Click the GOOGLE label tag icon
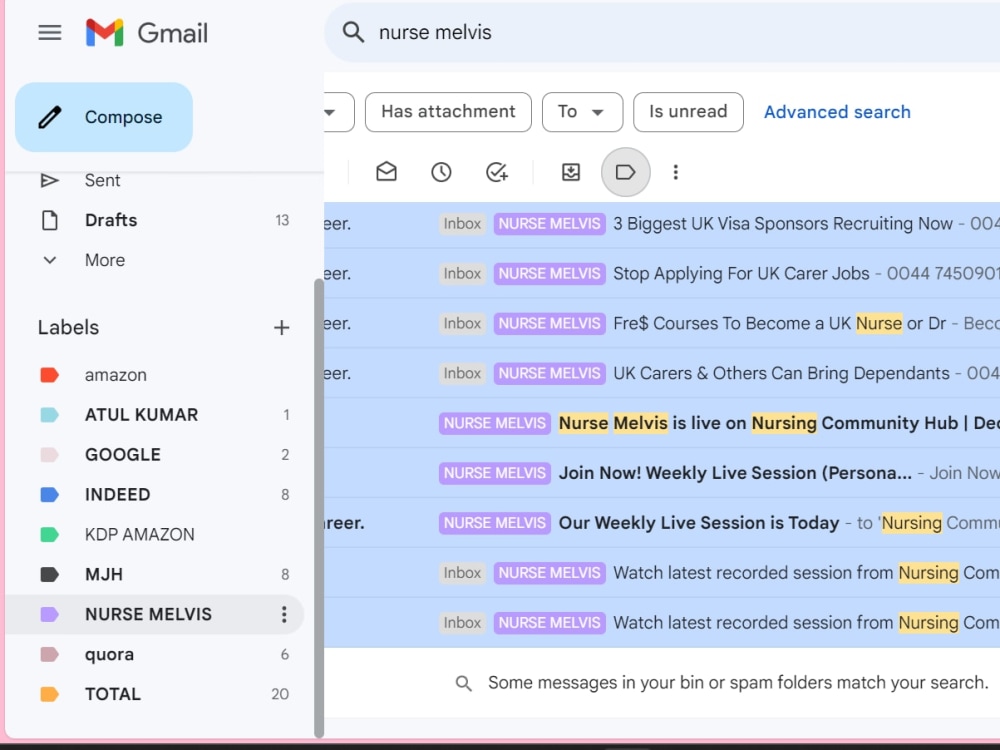 click(50, 455)
